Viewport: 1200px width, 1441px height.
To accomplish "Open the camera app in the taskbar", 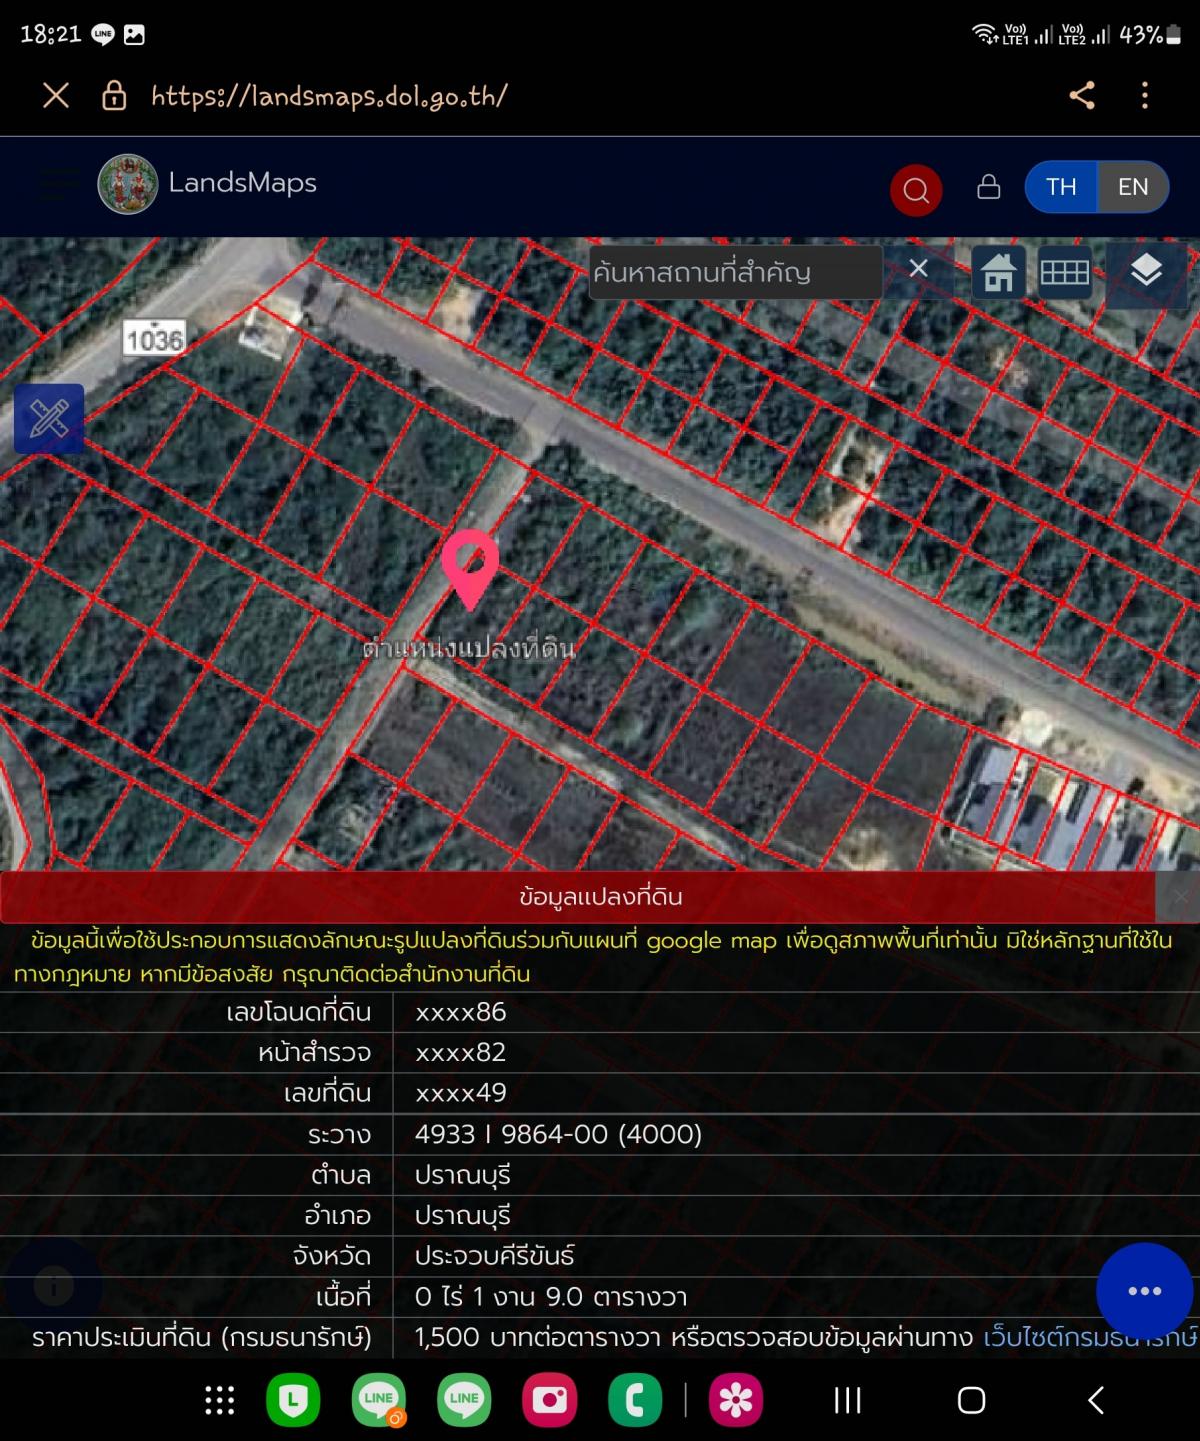I will 549,1400.
